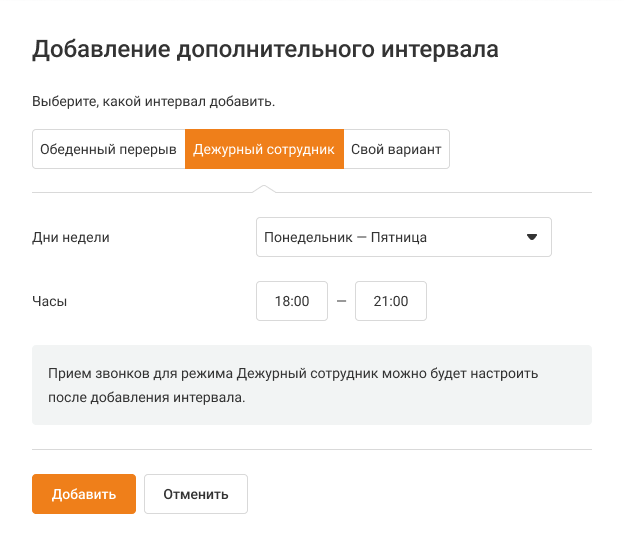The width and height of the screenshot is (624, 547).
Task: Click the Дни недели label
Action: pos(71,237)
